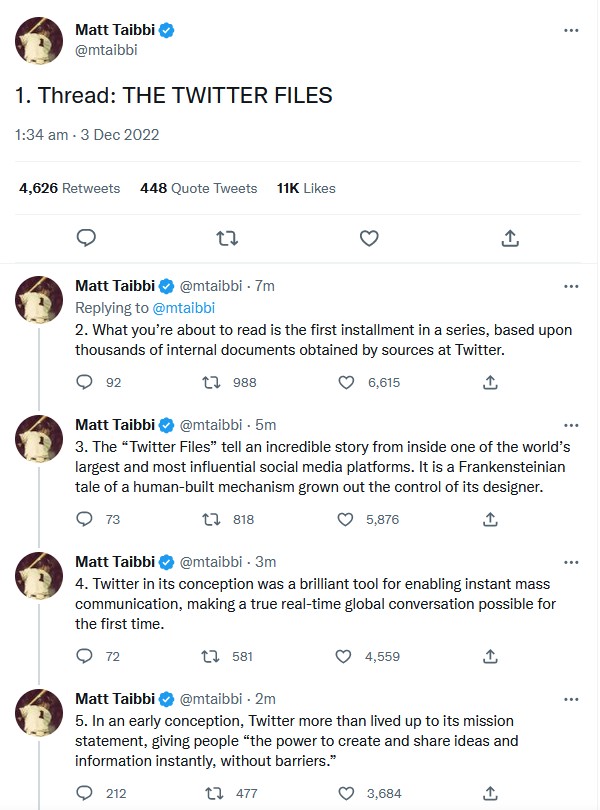View the 4,626 Retweets list
The height and width of the screenshot is (810, 600).
(x=69, y=188)
